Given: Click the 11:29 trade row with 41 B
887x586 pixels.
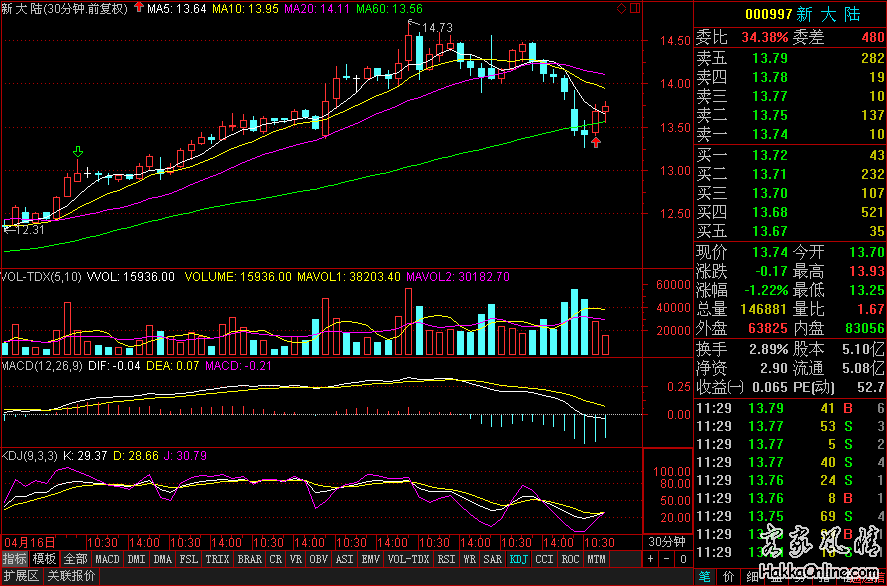Looking at the screenshot, I should pyautogui.click(x=790, y=408).
